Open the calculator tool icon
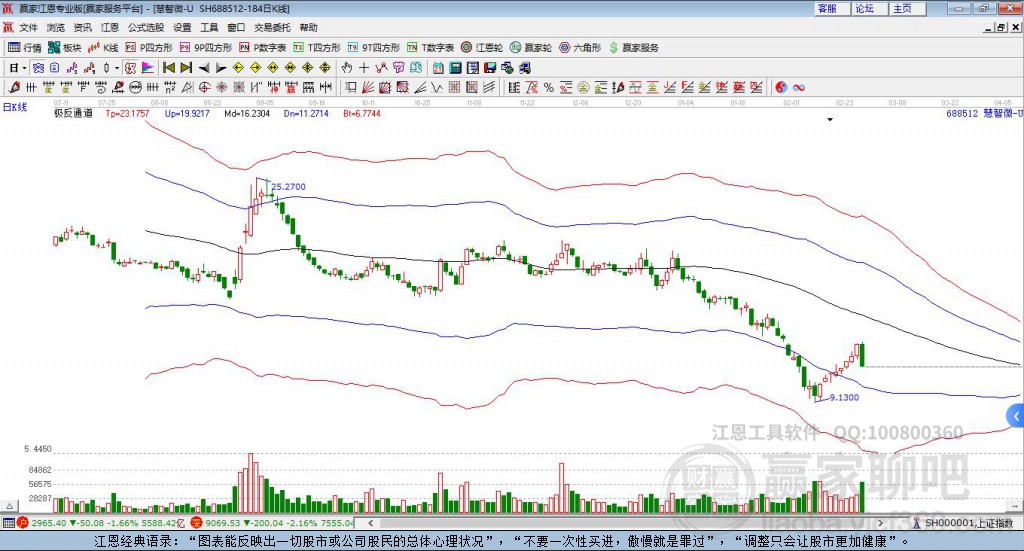 pyautogui.click(x=456, y=68)
